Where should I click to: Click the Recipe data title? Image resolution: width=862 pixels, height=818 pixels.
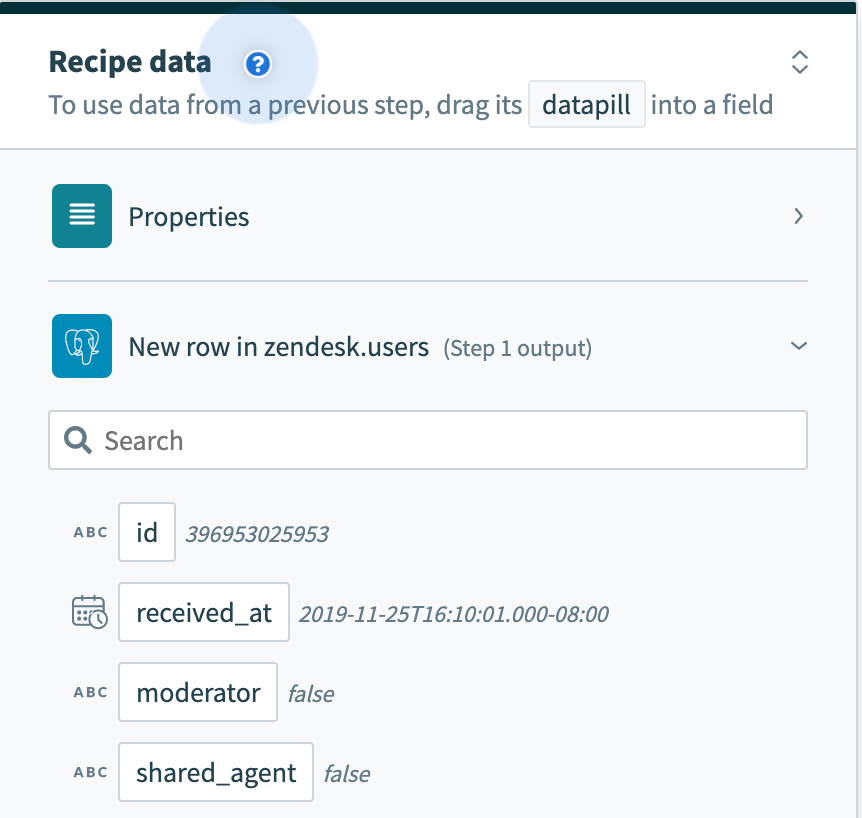130,62
